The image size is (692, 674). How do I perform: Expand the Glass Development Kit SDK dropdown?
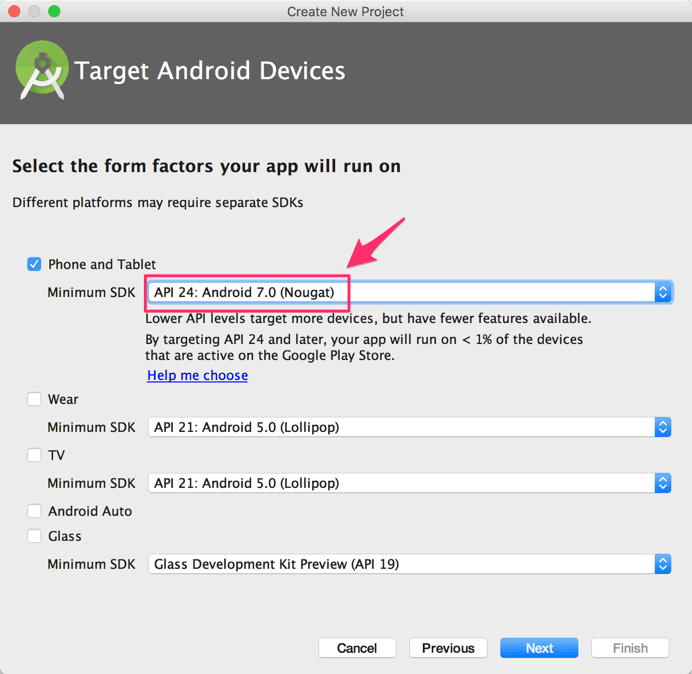click(410, 564)
